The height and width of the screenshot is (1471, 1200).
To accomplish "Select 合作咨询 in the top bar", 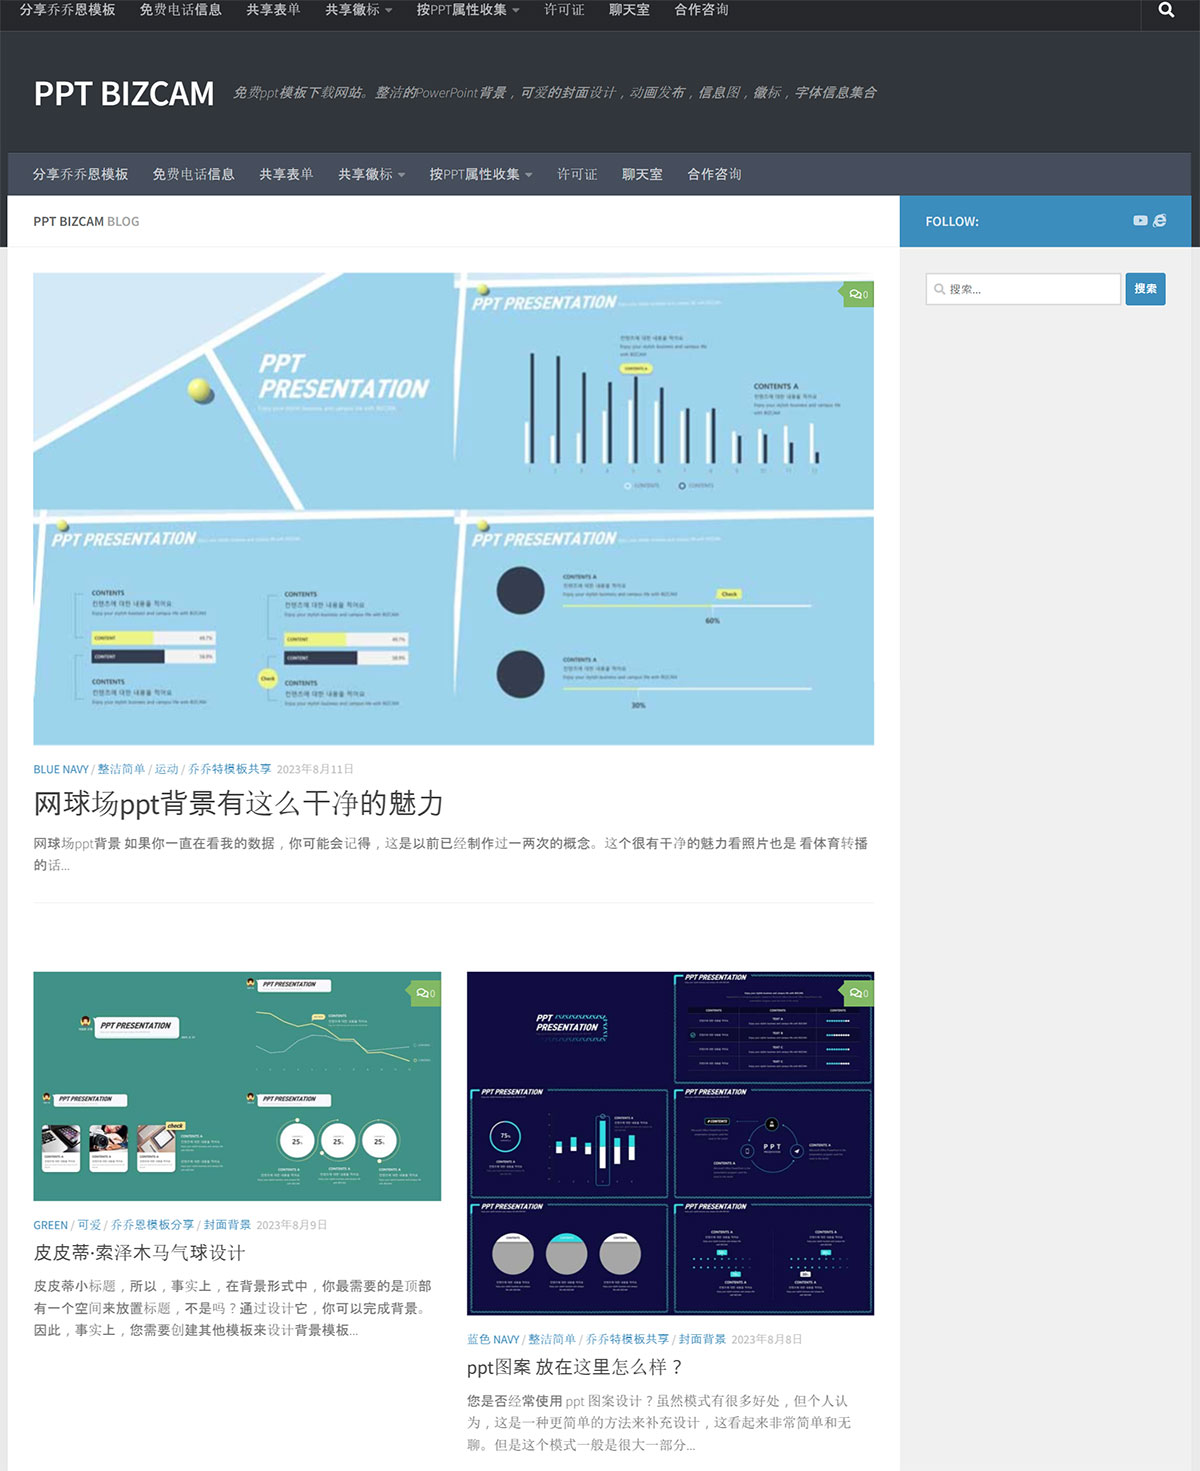I will tap(701, 10).
